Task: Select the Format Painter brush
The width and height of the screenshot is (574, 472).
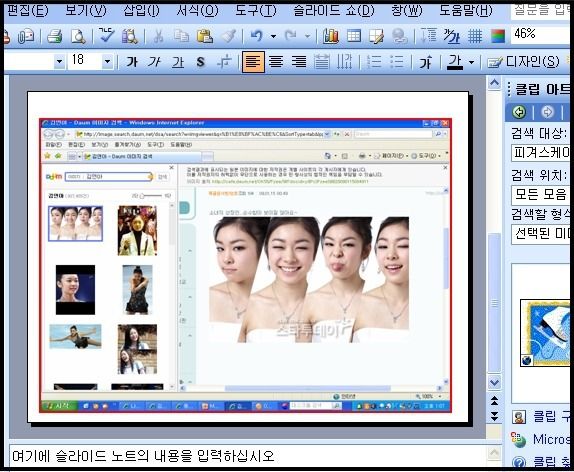Action: [229, 36]
